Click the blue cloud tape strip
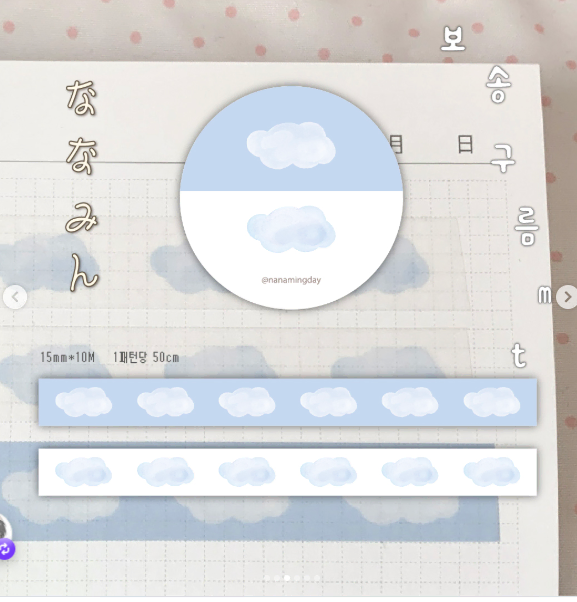Screen dimensions: 577x602 point(288,402)
